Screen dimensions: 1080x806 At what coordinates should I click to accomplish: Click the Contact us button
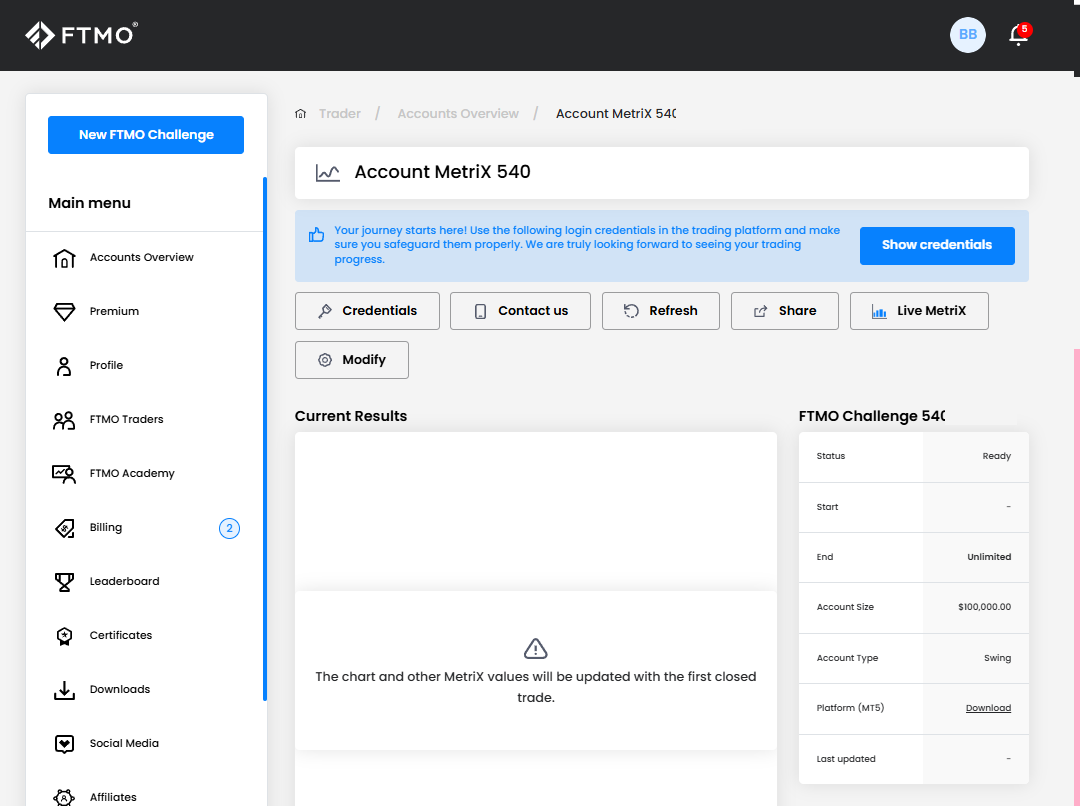(x=520, y=311)
